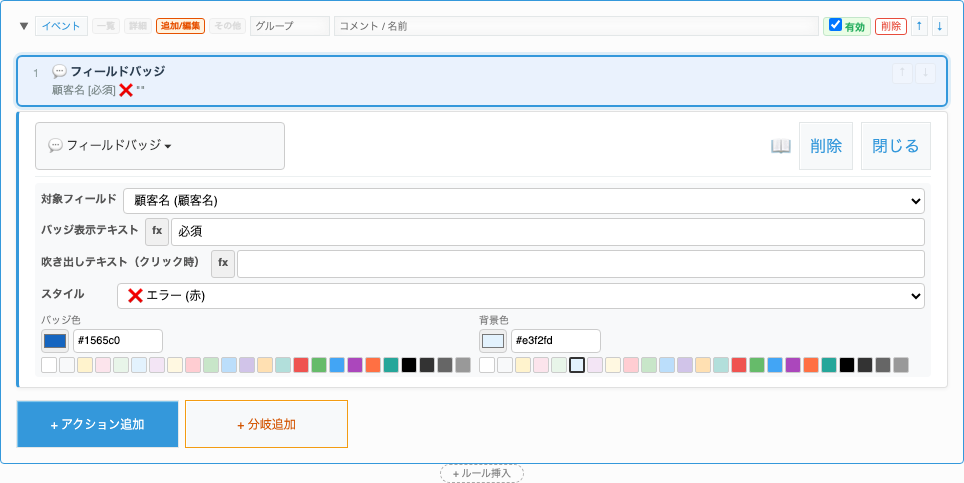Viewport: 964px width, 483px height.
Task: Pick the orange swatch in 背景色 palette
Action: pyautogui.click(x=810, y=365)
